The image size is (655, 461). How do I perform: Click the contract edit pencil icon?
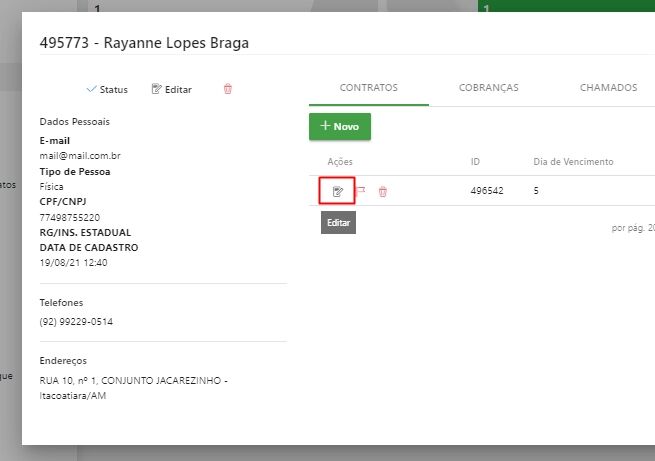(x=338, y=191)
